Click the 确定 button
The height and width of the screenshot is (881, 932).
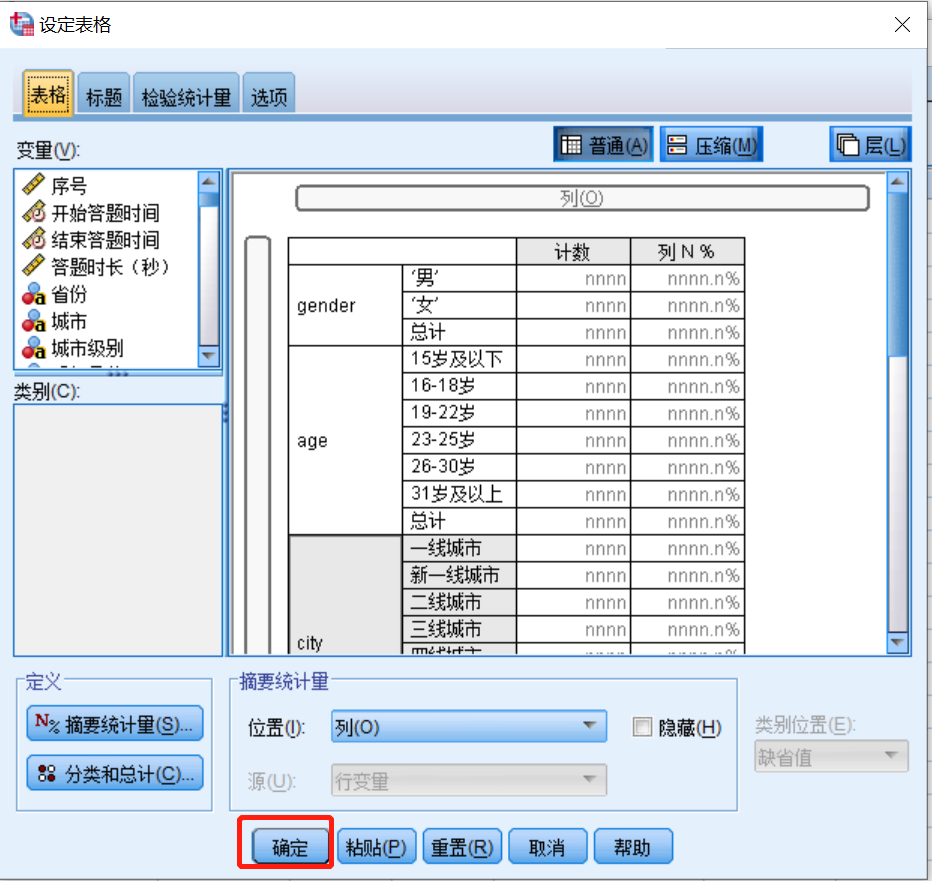[290, 847]
